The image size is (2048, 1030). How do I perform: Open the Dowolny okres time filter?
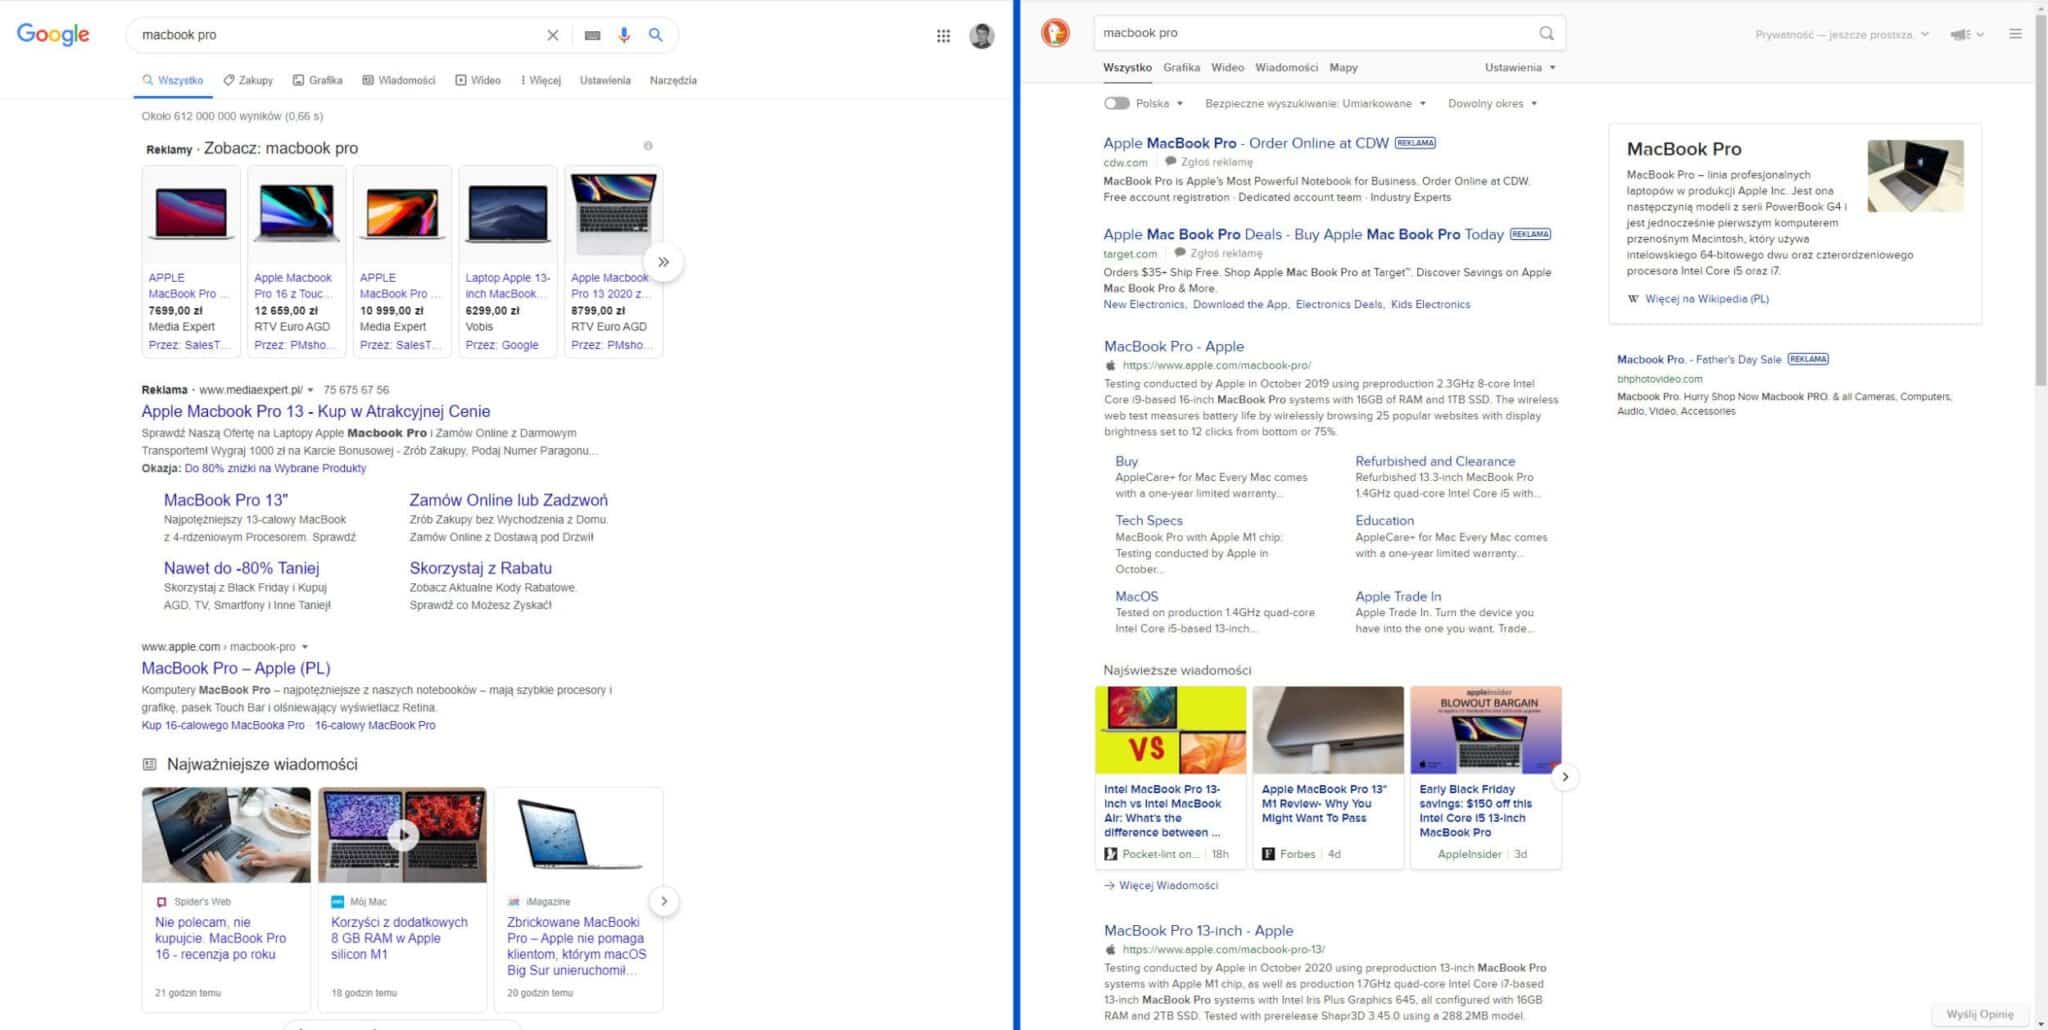point(1492,103)
